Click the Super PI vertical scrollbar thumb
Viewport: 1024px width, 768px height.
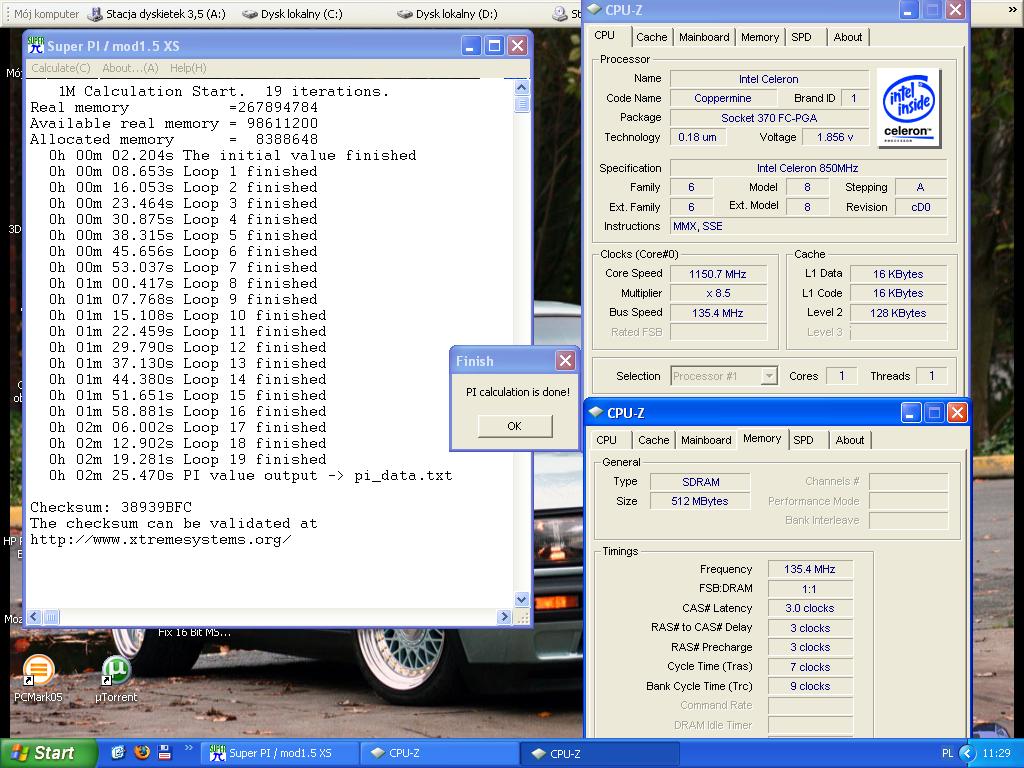coord(521,104)
